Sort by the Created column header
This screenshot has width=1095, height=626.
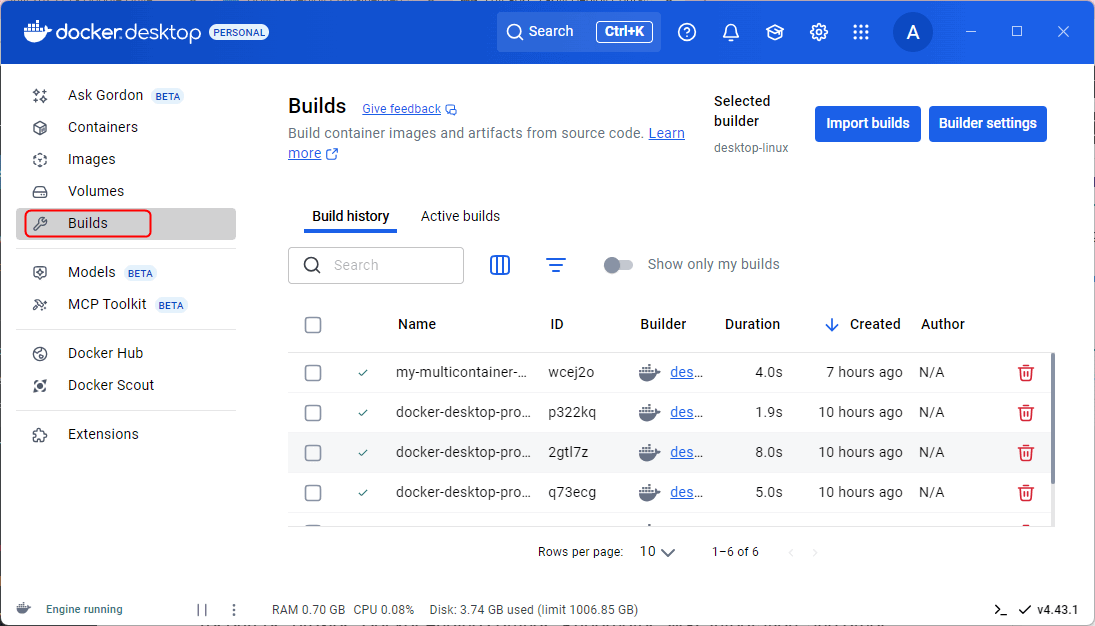point(874,324)
